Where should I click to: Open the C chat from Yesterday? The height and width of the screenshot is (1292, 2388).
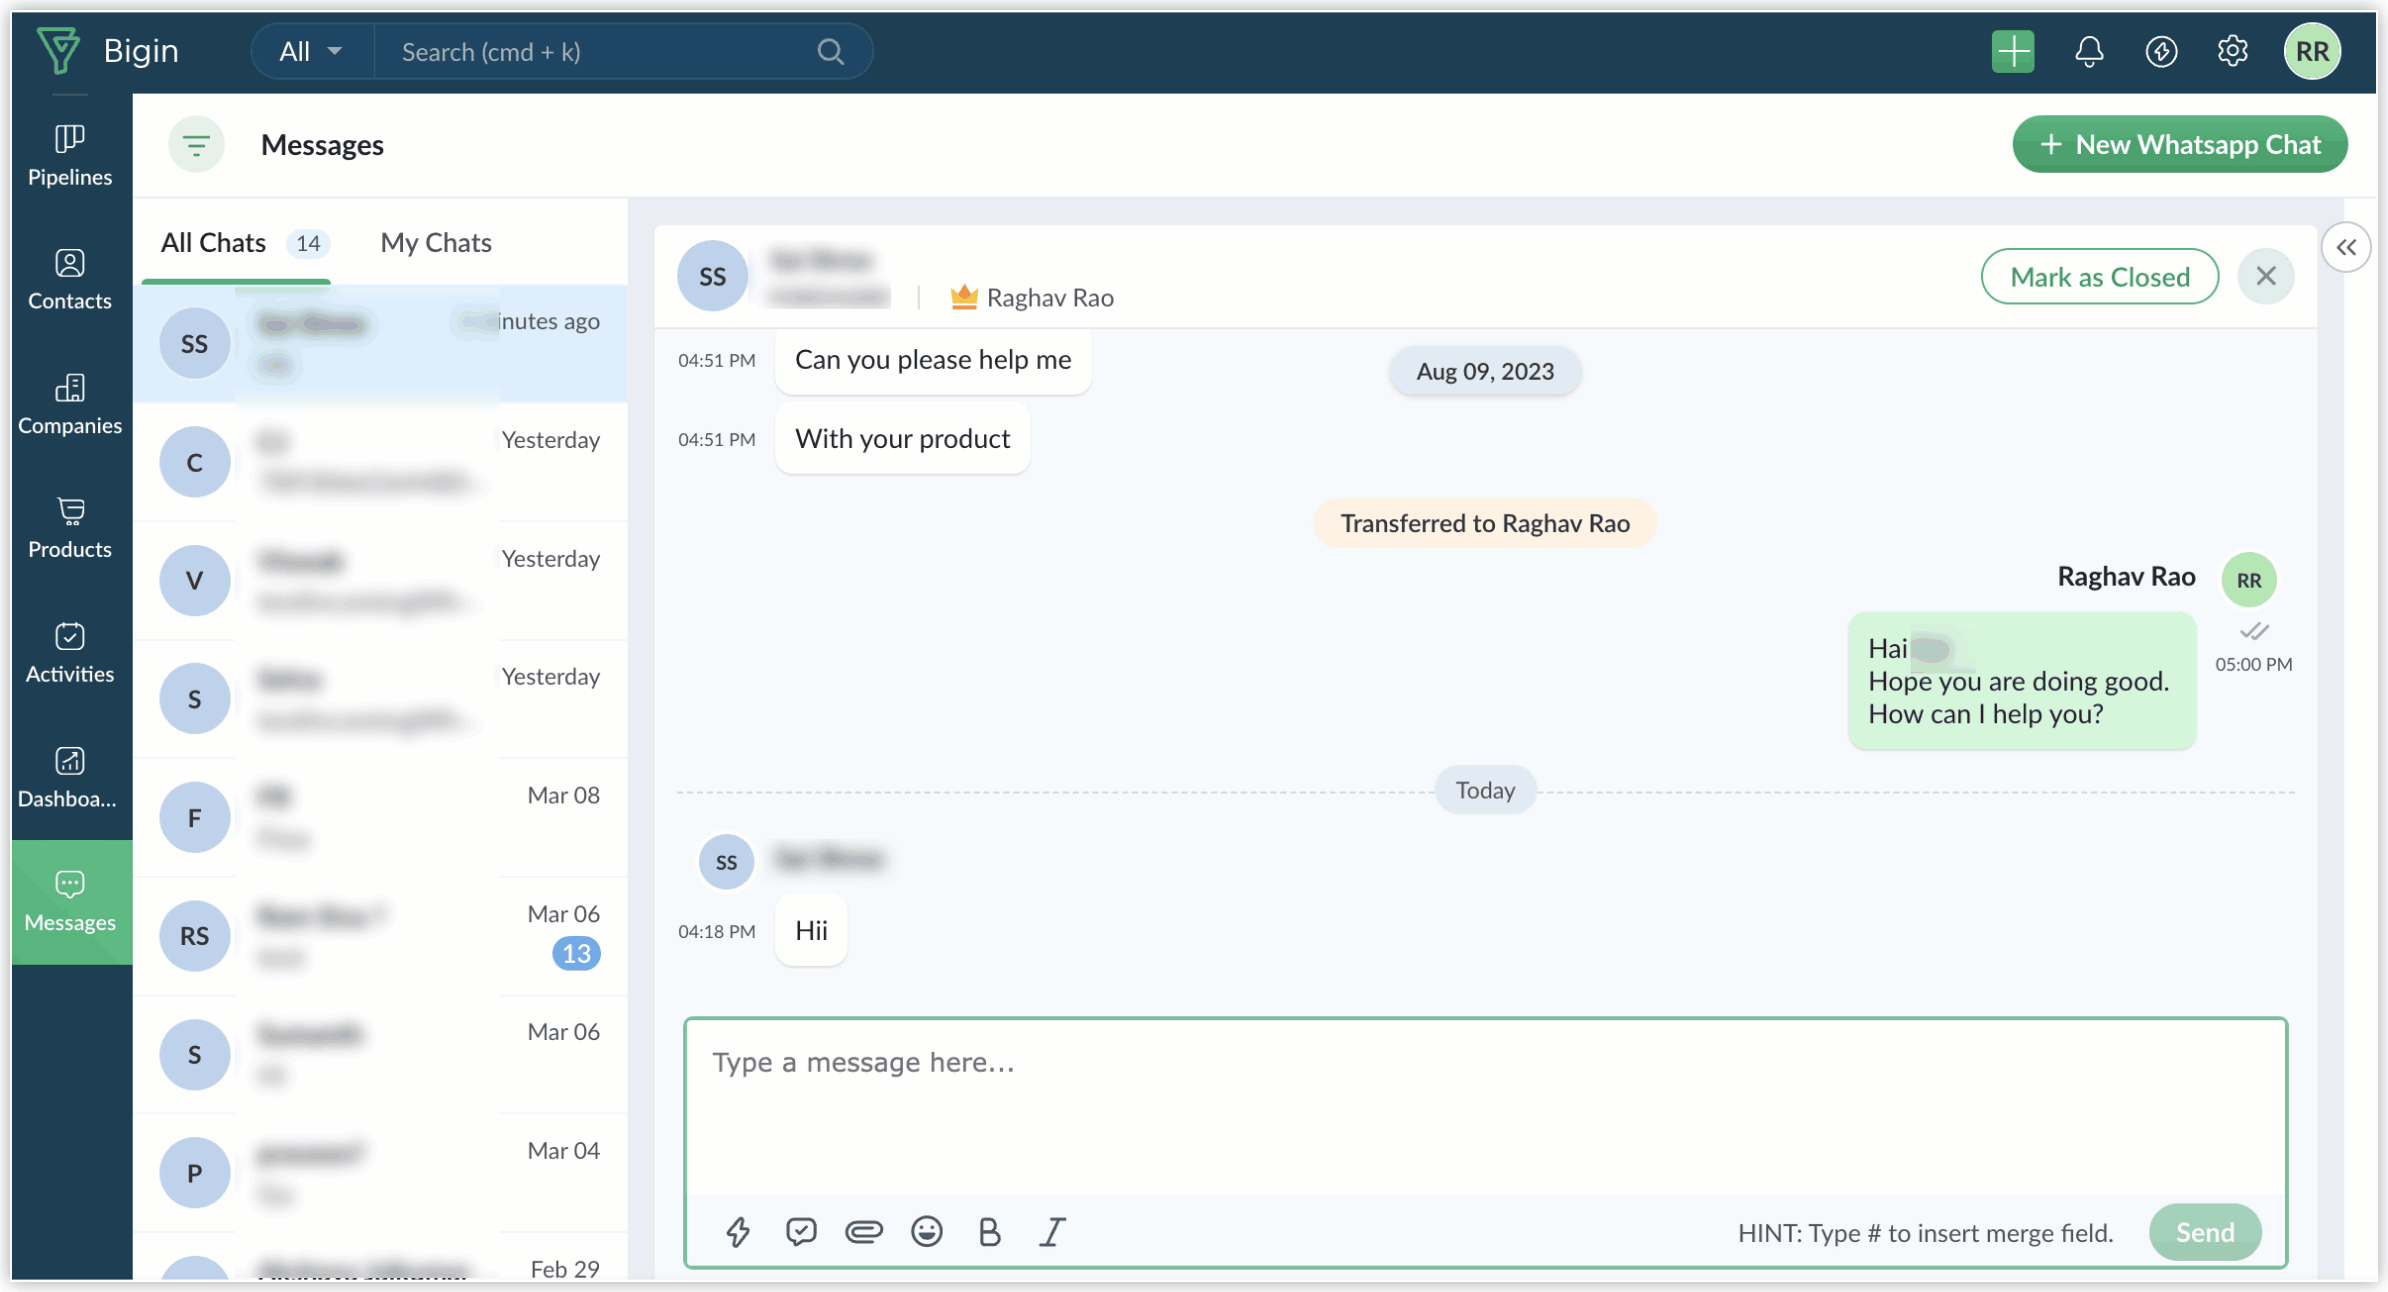click(380, 462)
